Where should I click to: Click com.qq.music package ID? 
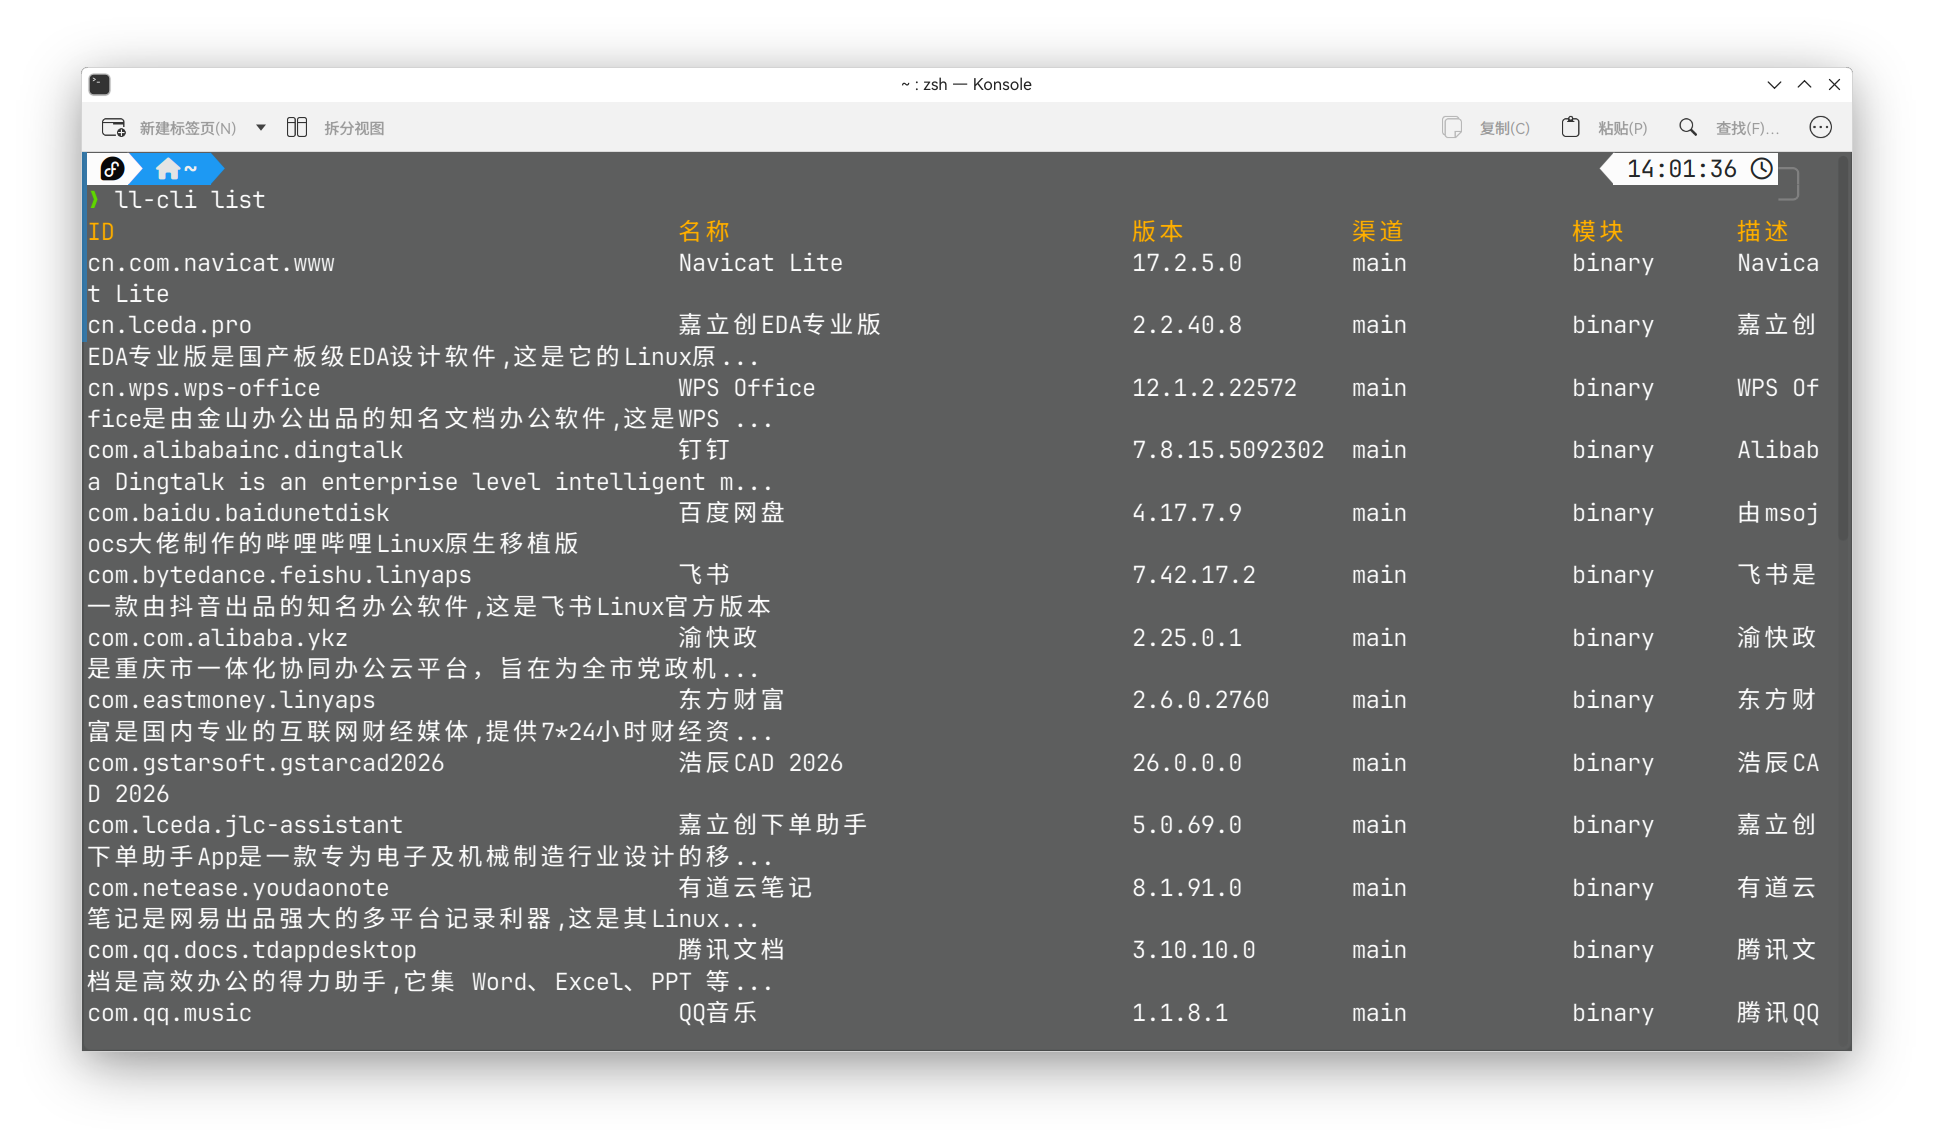tap(170, 1013)
